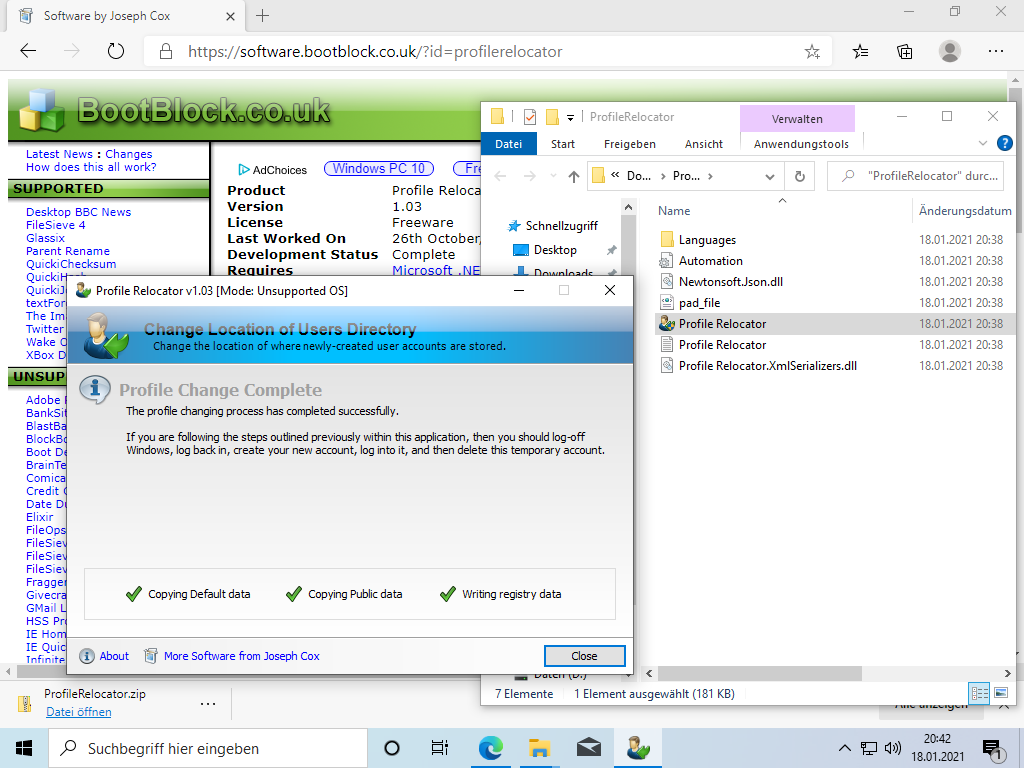Screen dimensions: 1024x768
Task: Open Edge Settings and more menu
Action: 995,51
